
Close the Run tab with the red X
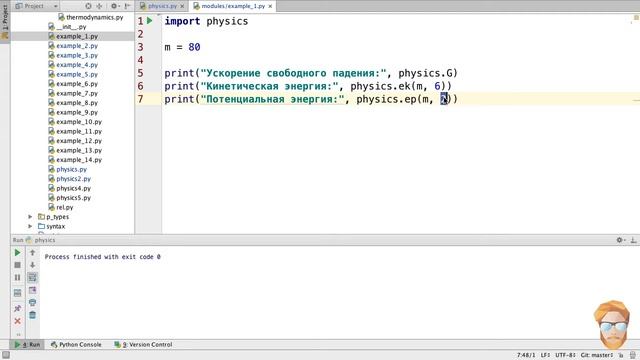[x=17, y=321]
